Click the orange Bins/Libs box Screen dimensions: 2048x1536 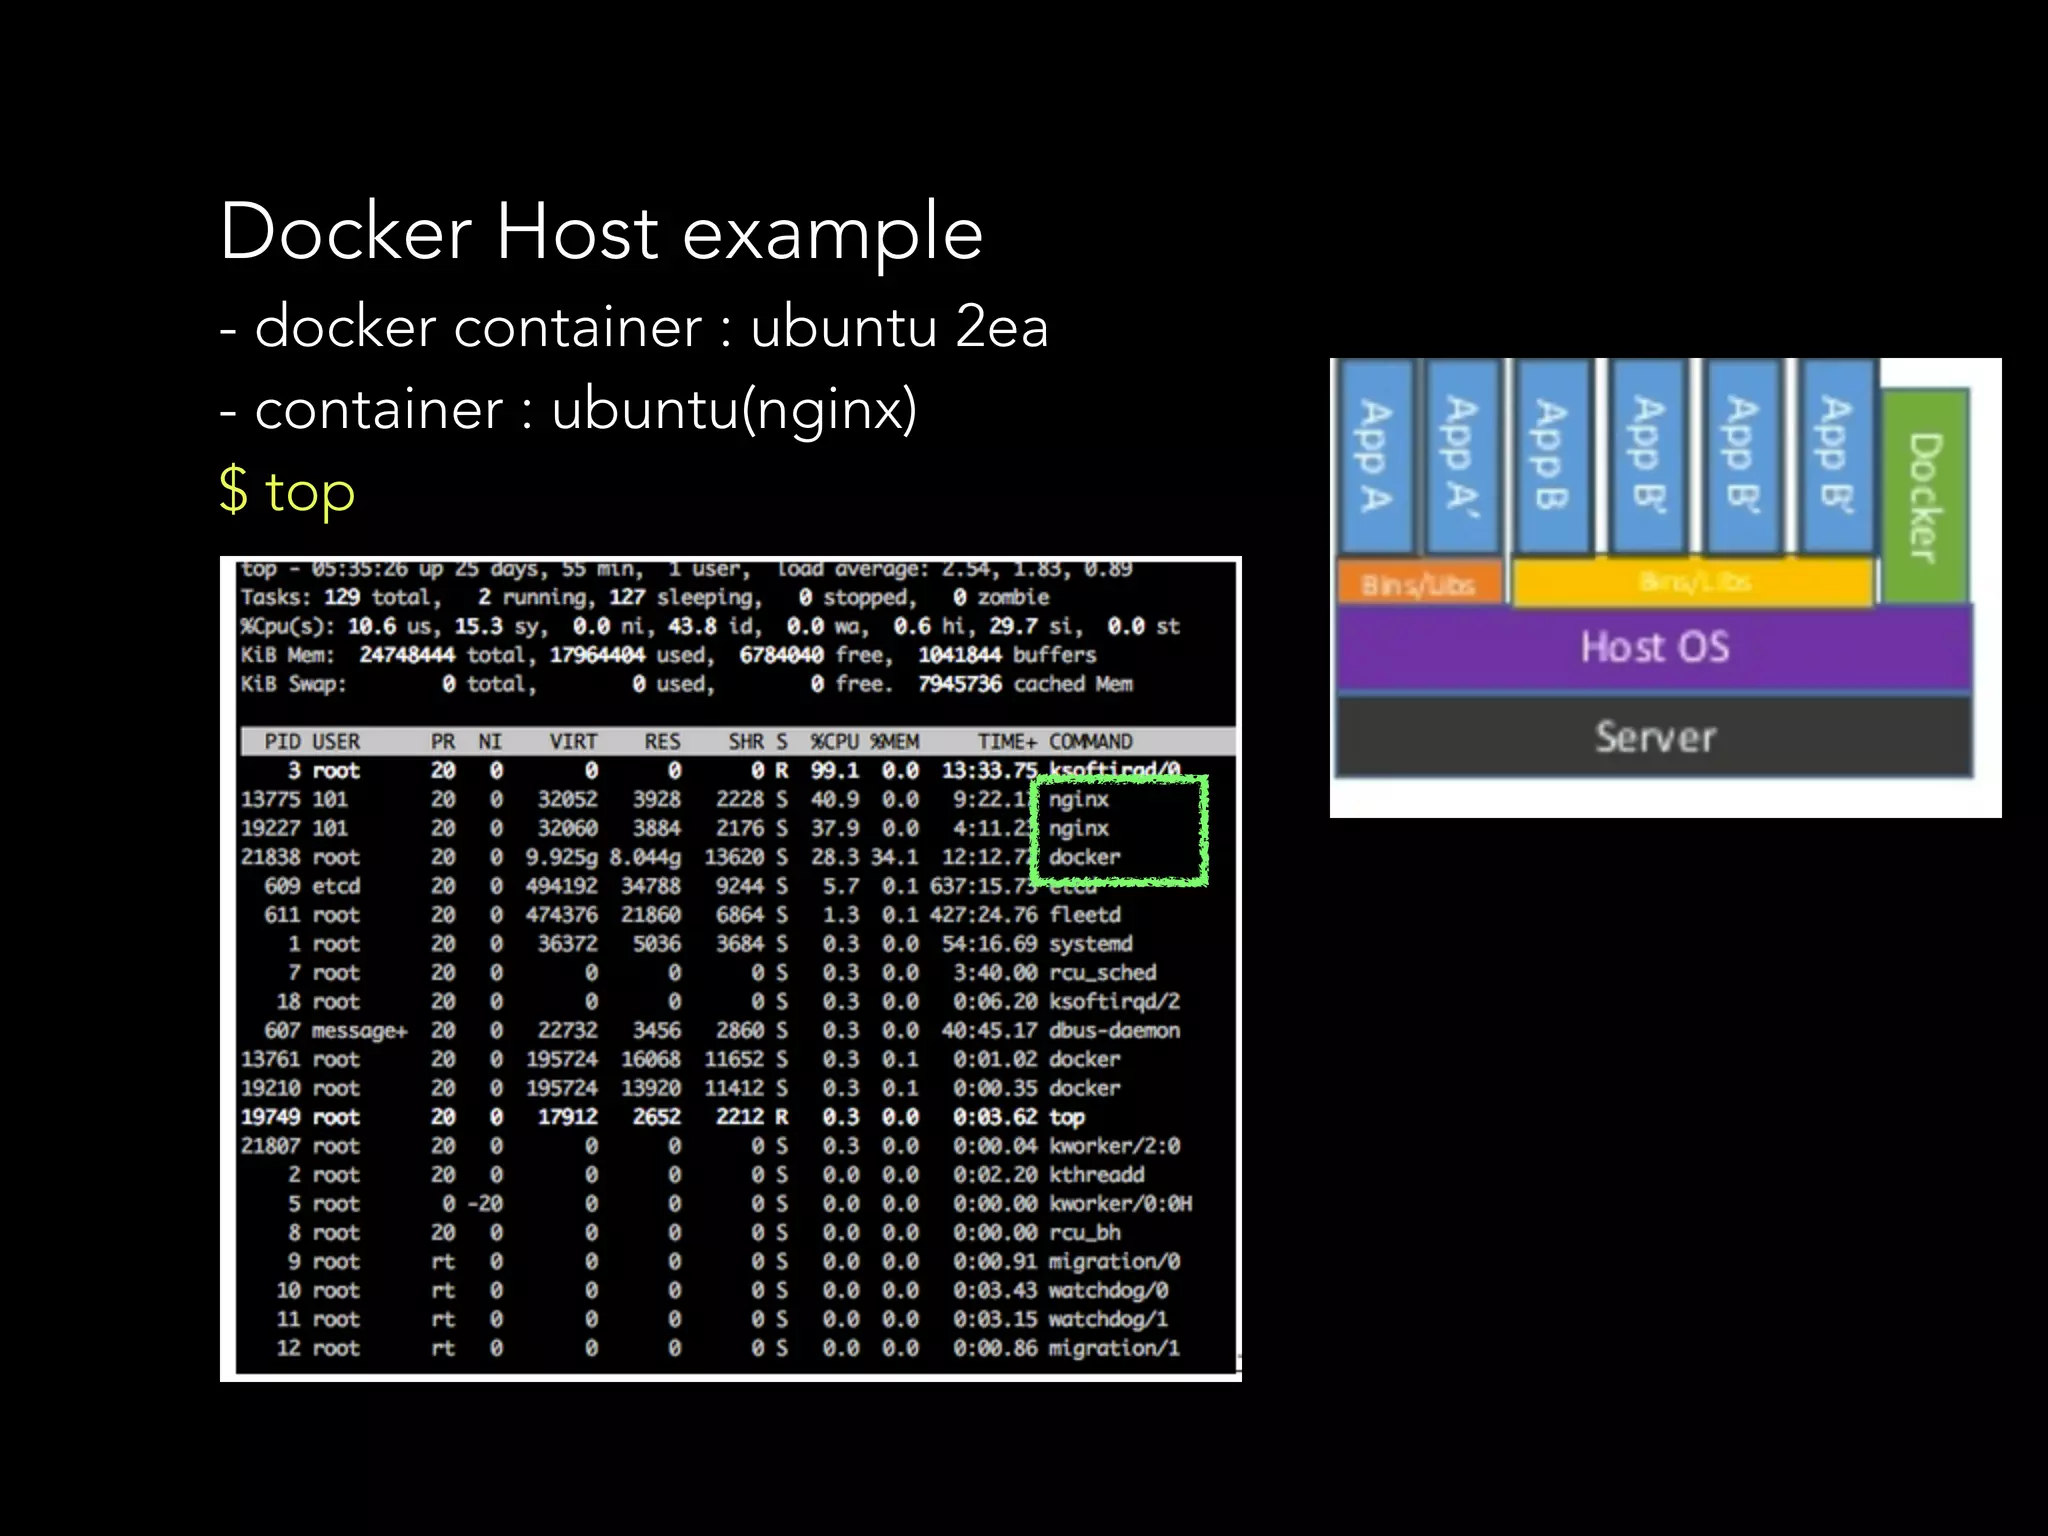point(1418,584)
